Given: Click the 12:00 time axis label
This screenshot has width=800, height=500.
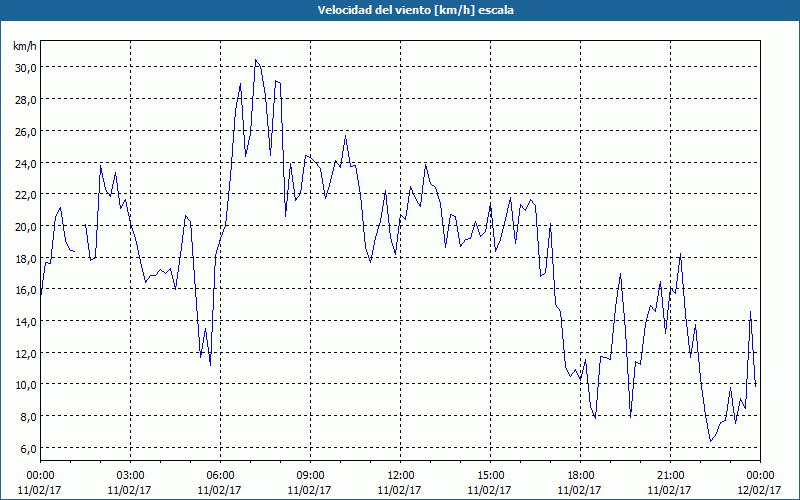Looking at the screenshot, I should (x=401, y=476).
